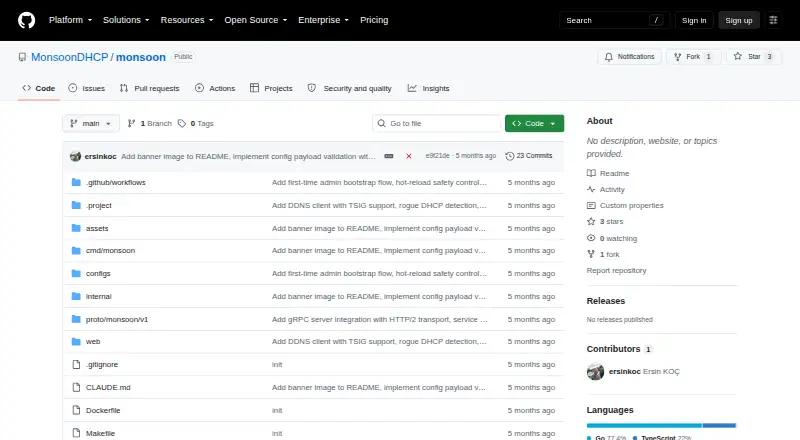This screenshot has width=800, height=440.
Task: View the 0 Tags link
Action: point(196,124)
